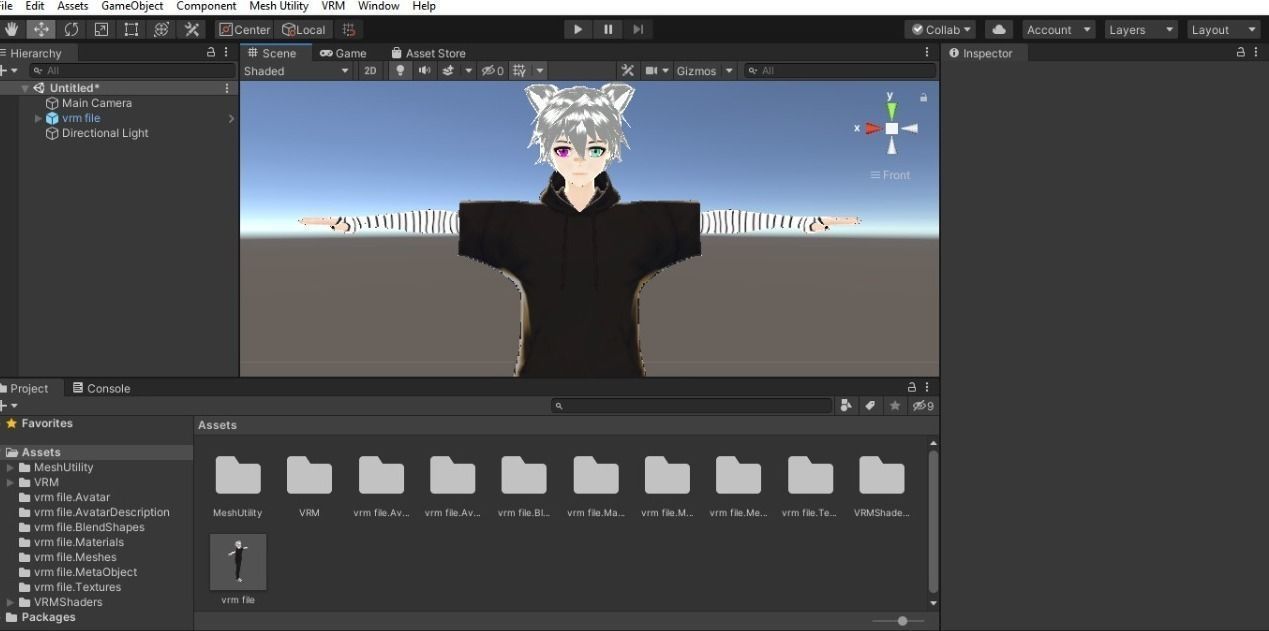1269x631 pixels.
Task: Click the Play button
Action: (x=577, y=30)
